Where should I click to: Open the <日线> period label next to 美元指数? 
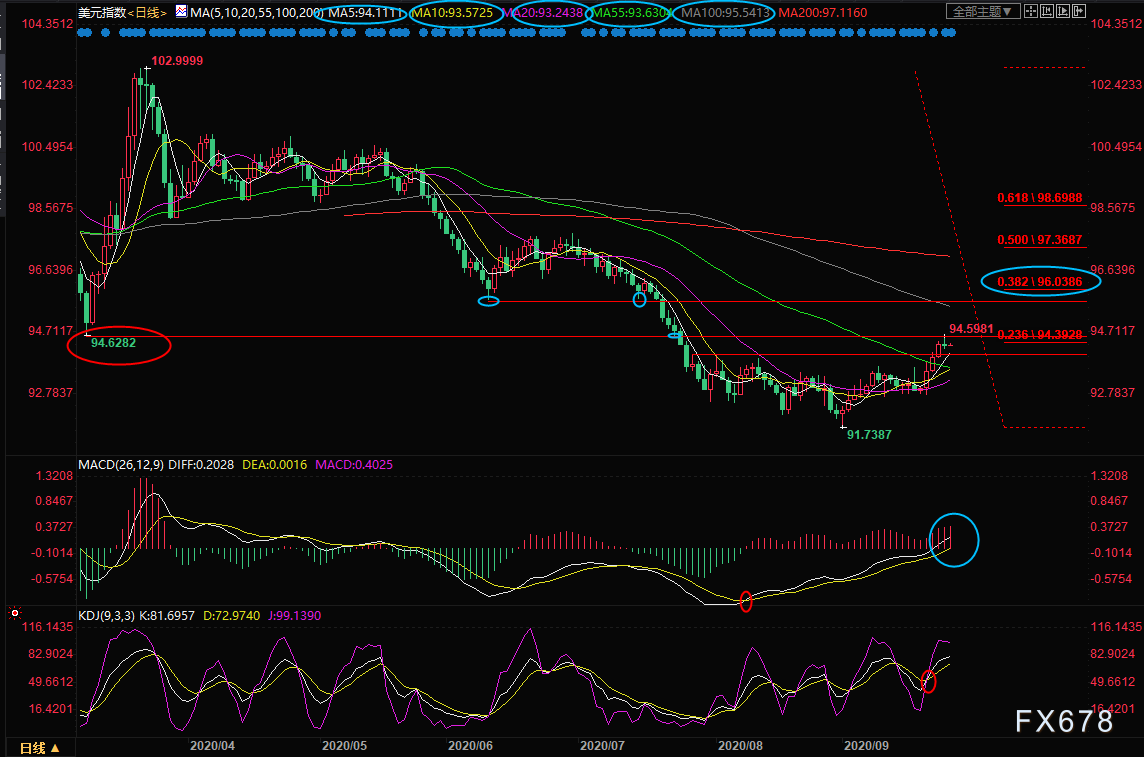(148, 12)
